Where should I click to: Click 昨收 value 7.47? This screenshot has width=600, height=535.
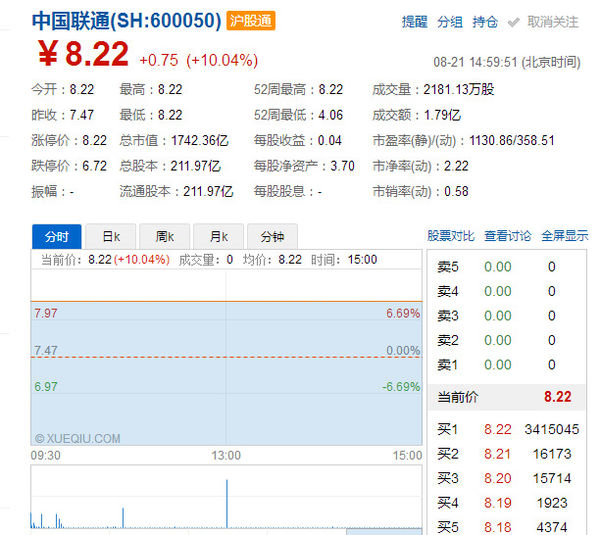coord(82,115)
